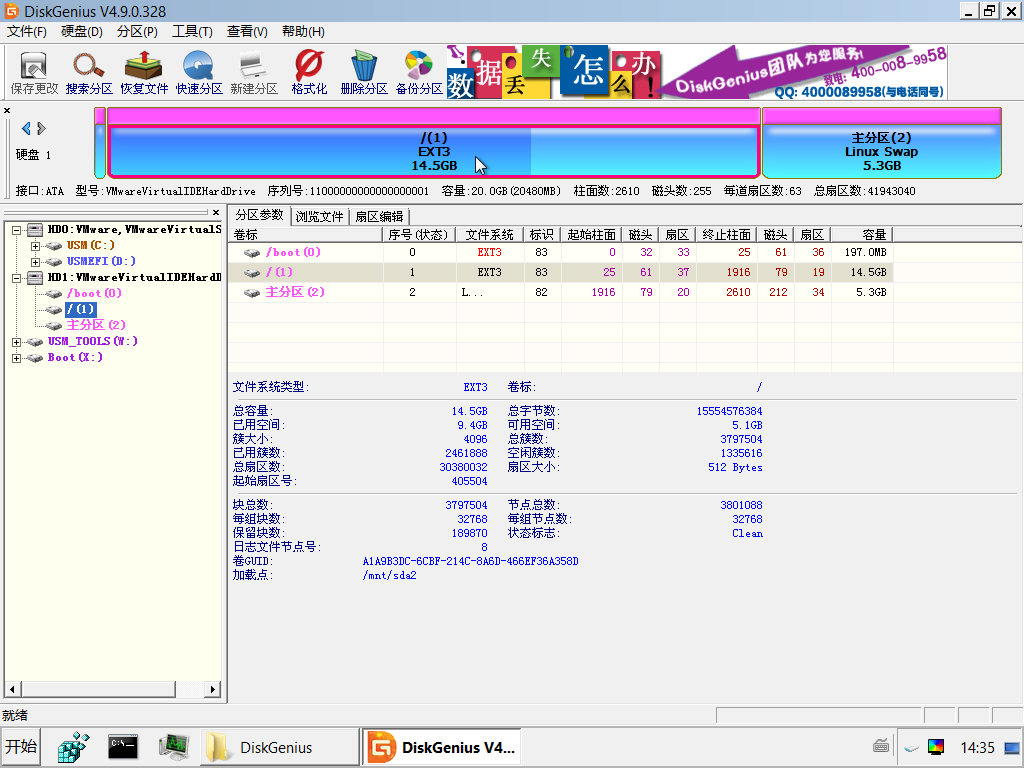Viewport: 1024px width, 768px height.
Task: Click the DiskGenius folder taskbar button
Action: point(280,747)
